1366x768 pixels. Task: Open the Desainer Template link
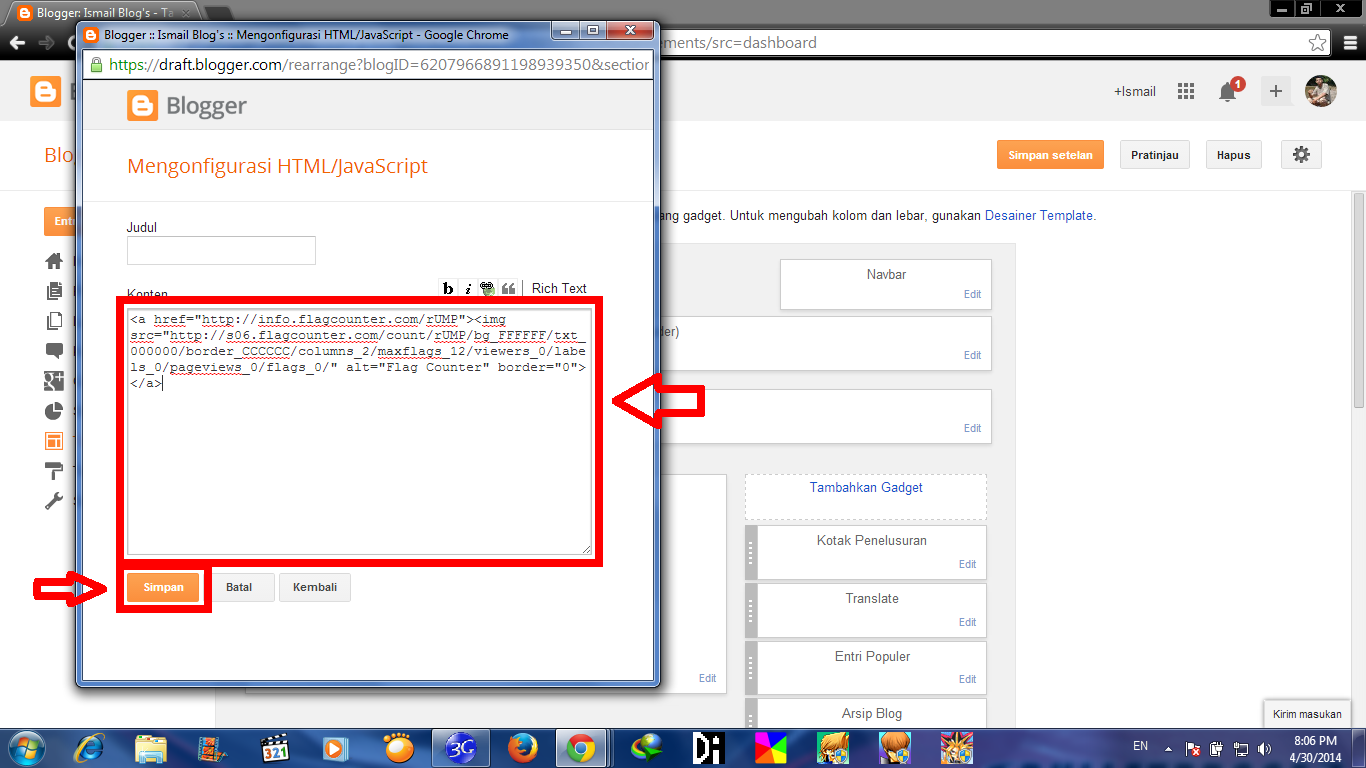pyautogui.click(x=1039, y=215)
